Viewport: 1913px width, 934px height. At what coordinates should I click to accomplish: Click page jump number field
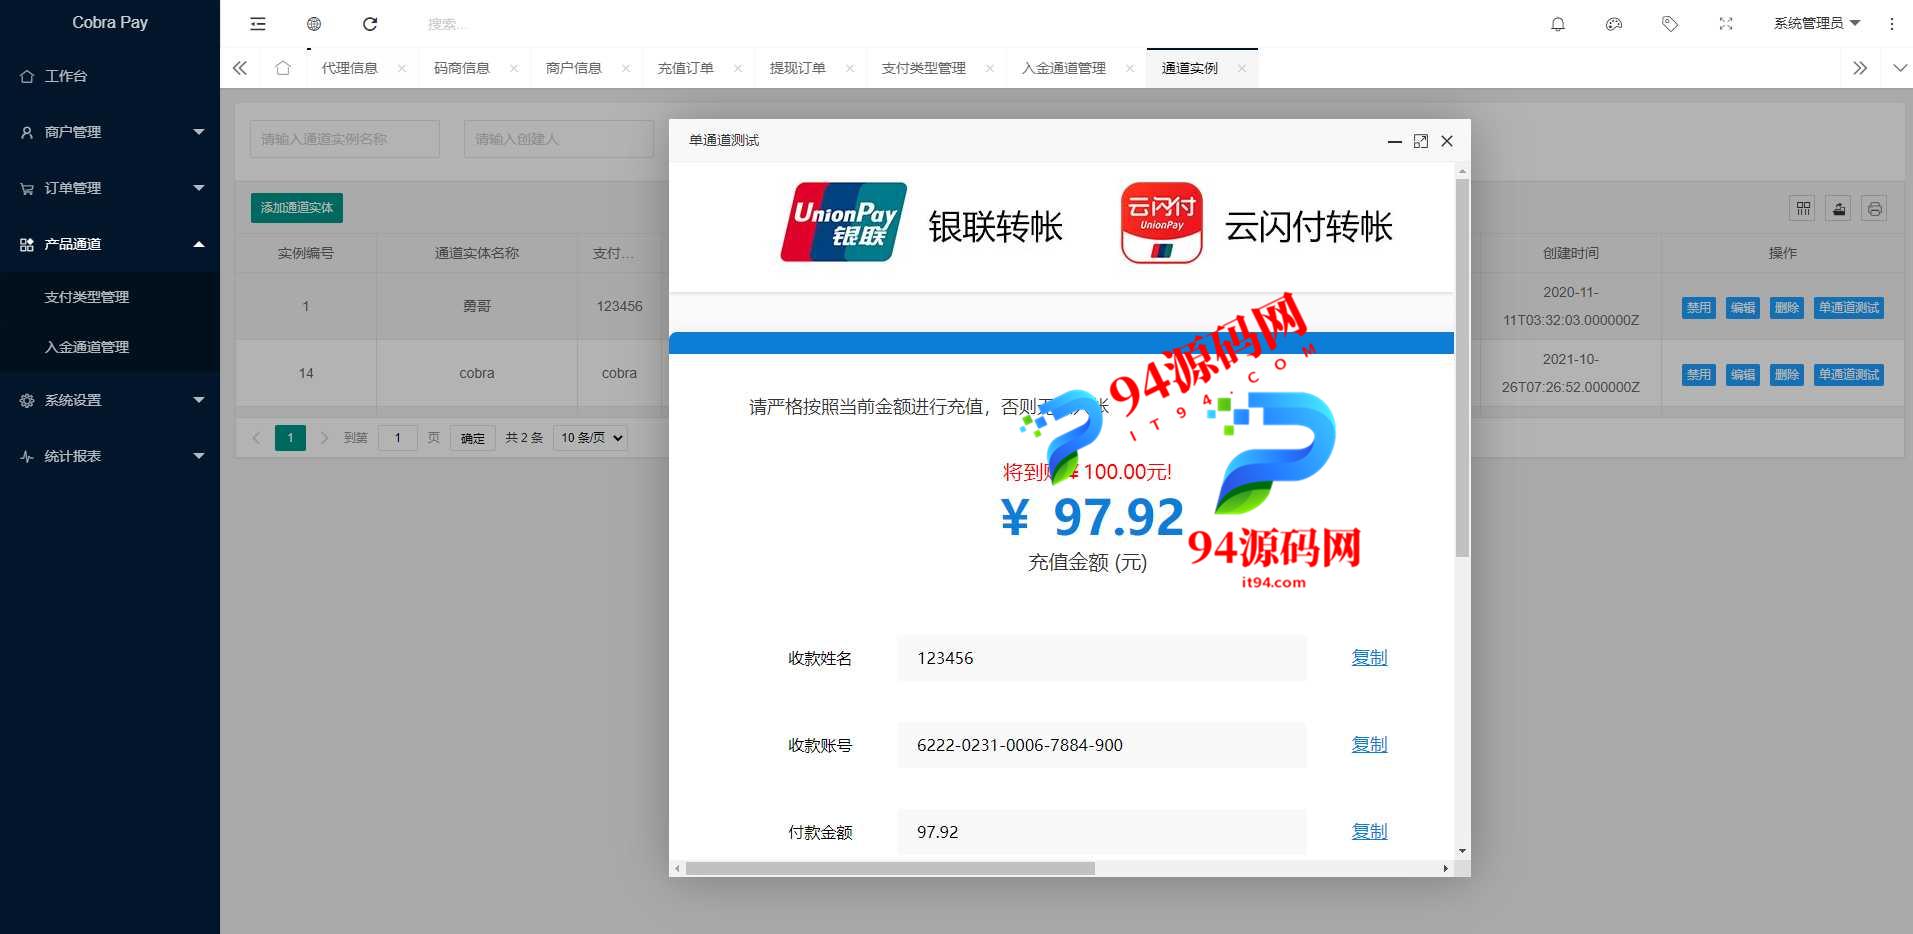[398, 438]
